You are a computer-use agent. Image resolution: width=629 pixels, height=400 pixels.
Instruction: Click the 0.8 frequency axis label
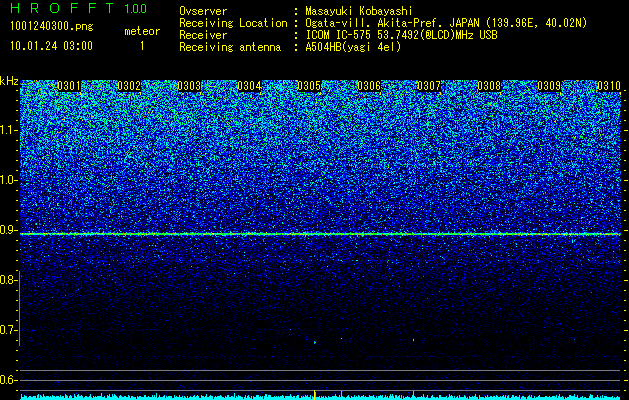(8, 280)
